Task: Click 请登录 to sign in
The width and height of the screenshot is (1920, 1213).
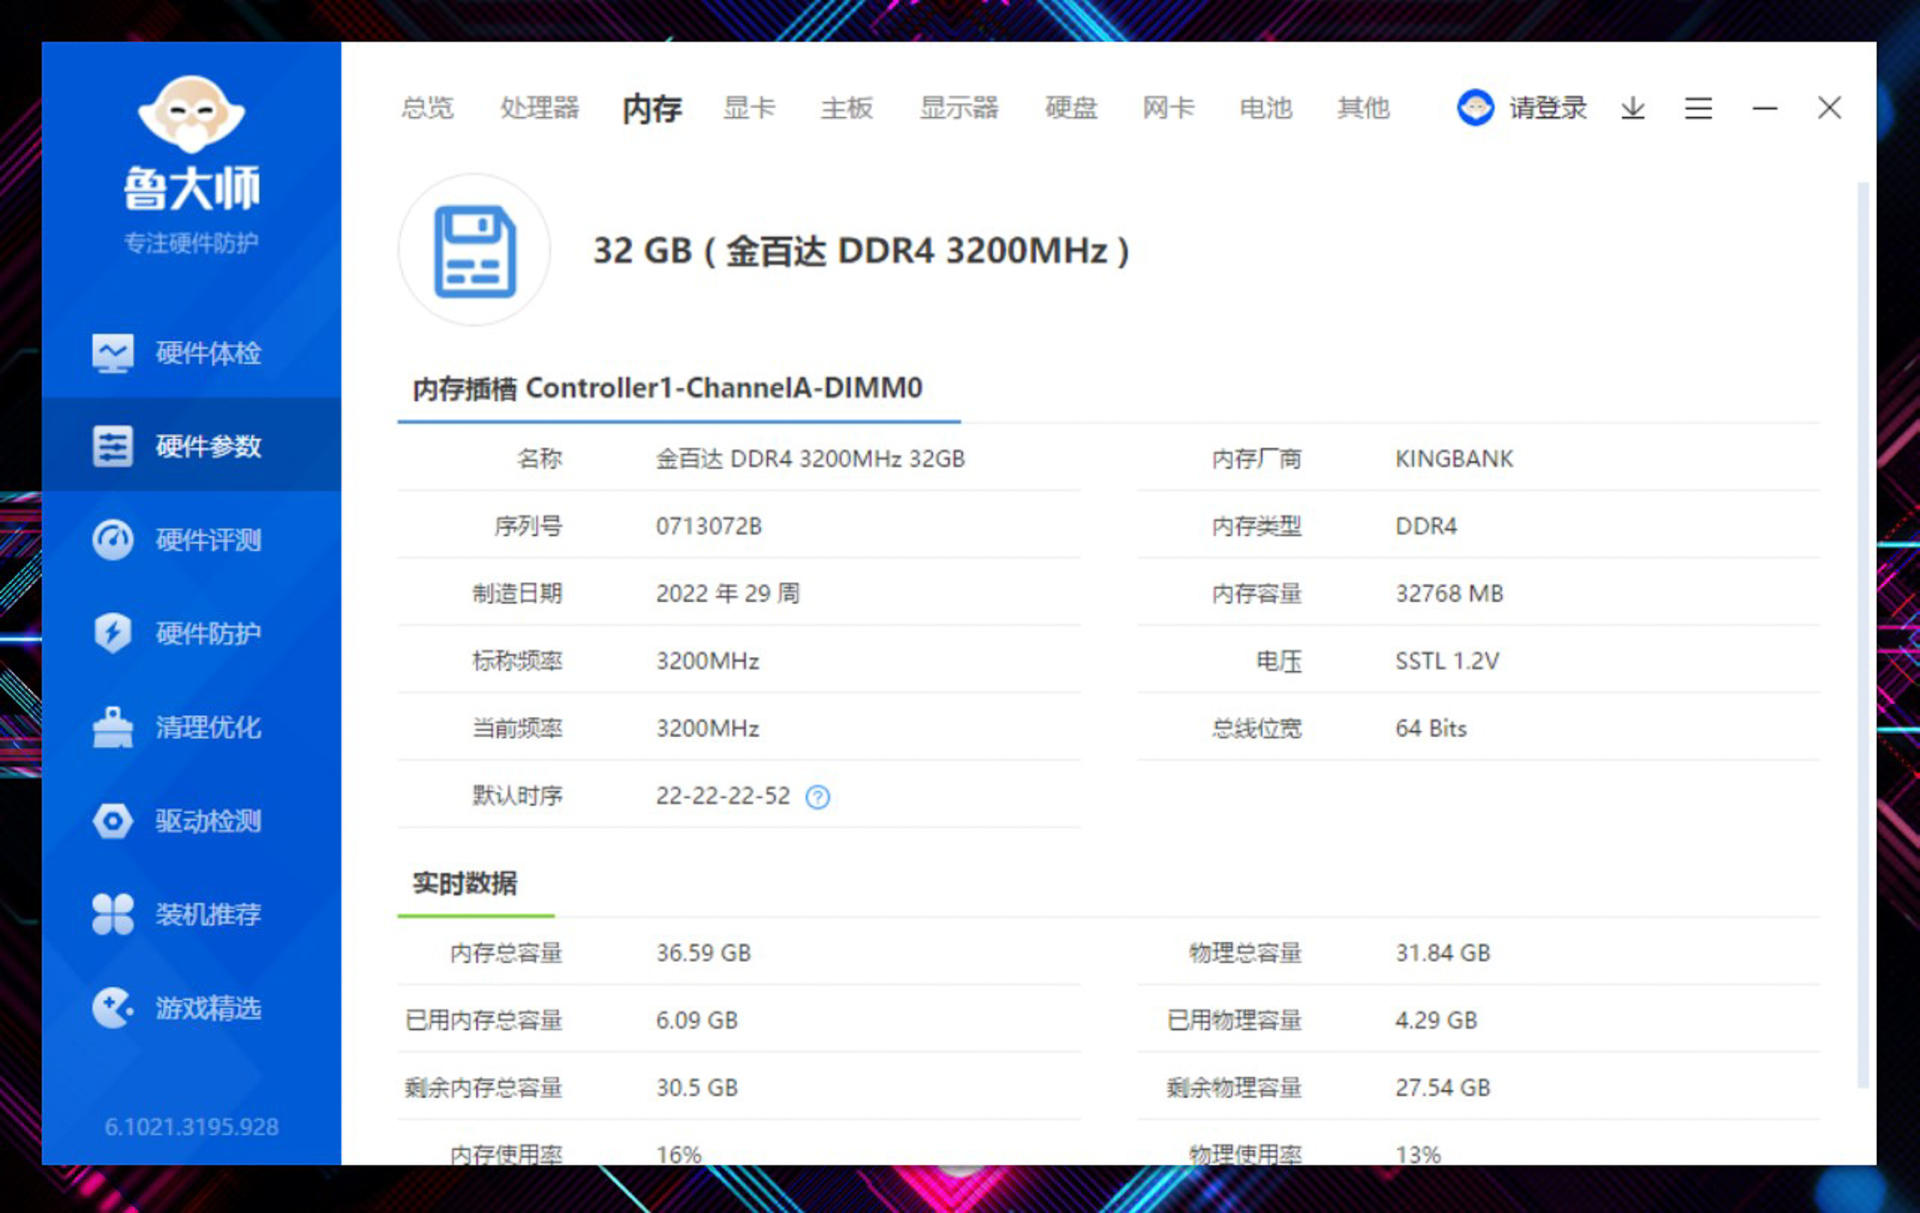Action: [x=1545, y=108]
